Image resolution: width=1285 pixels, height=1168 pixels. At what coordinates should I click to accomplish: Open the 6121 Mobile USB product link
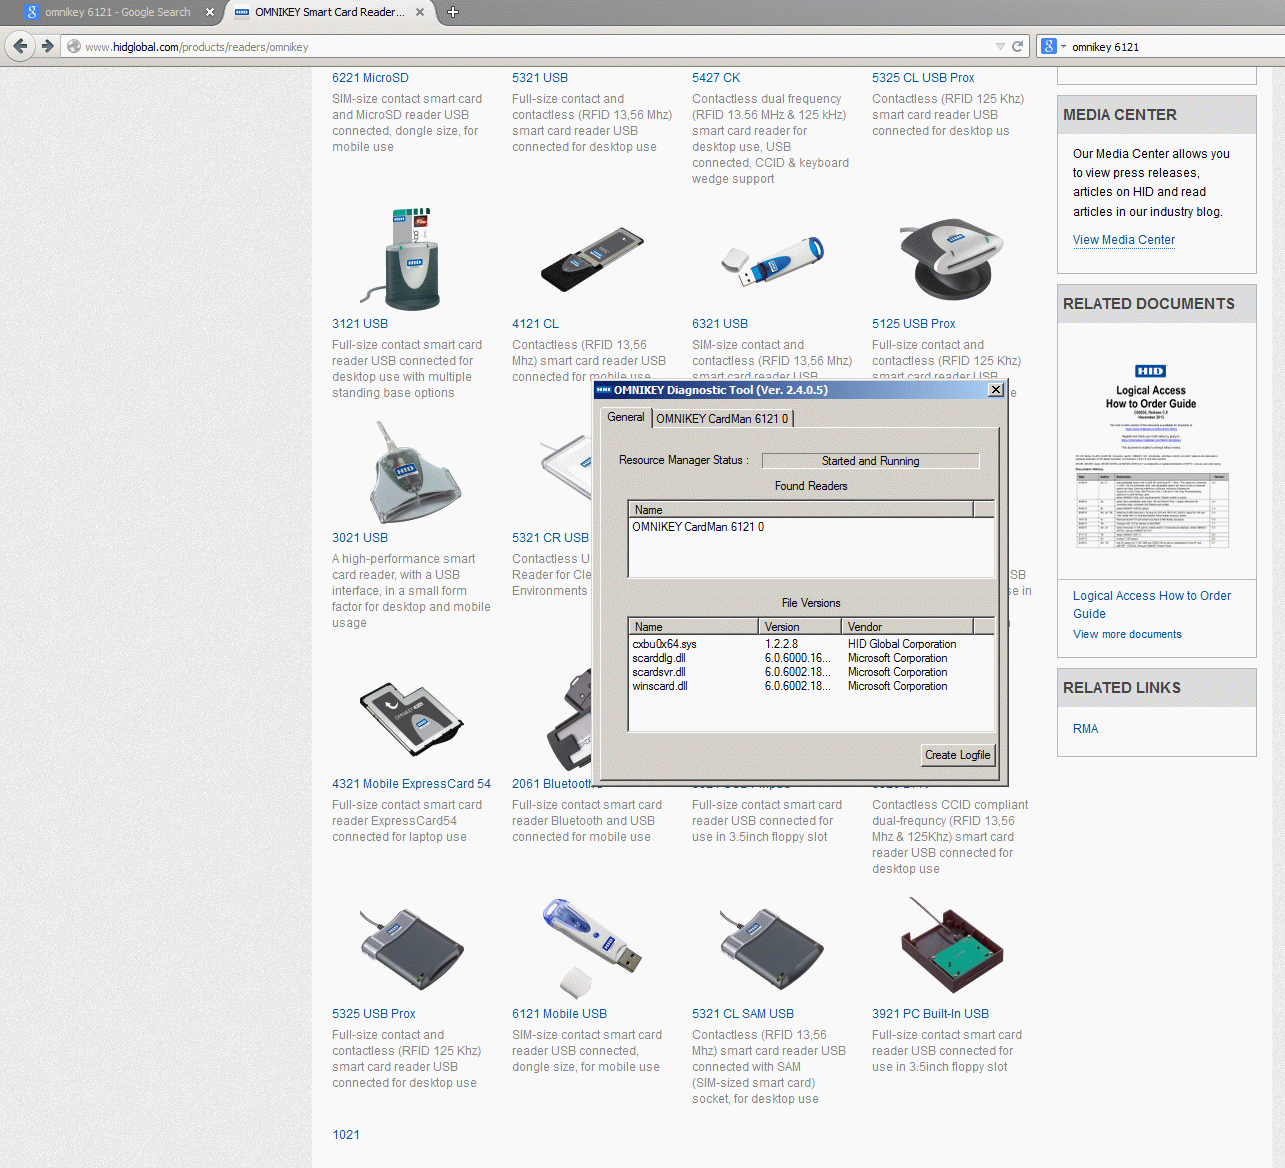click(x=560, y=1014)
